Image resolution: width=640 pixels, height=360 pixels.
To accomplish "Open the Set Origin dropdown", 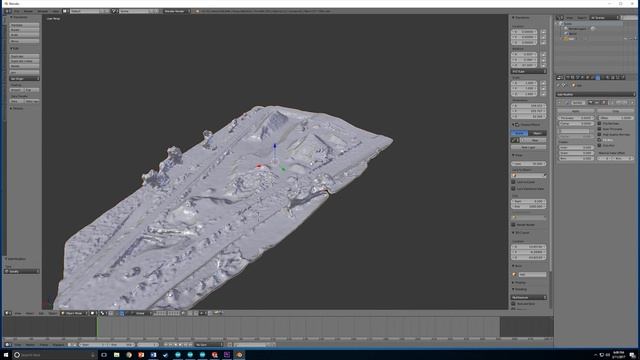I will coord(24,79).
